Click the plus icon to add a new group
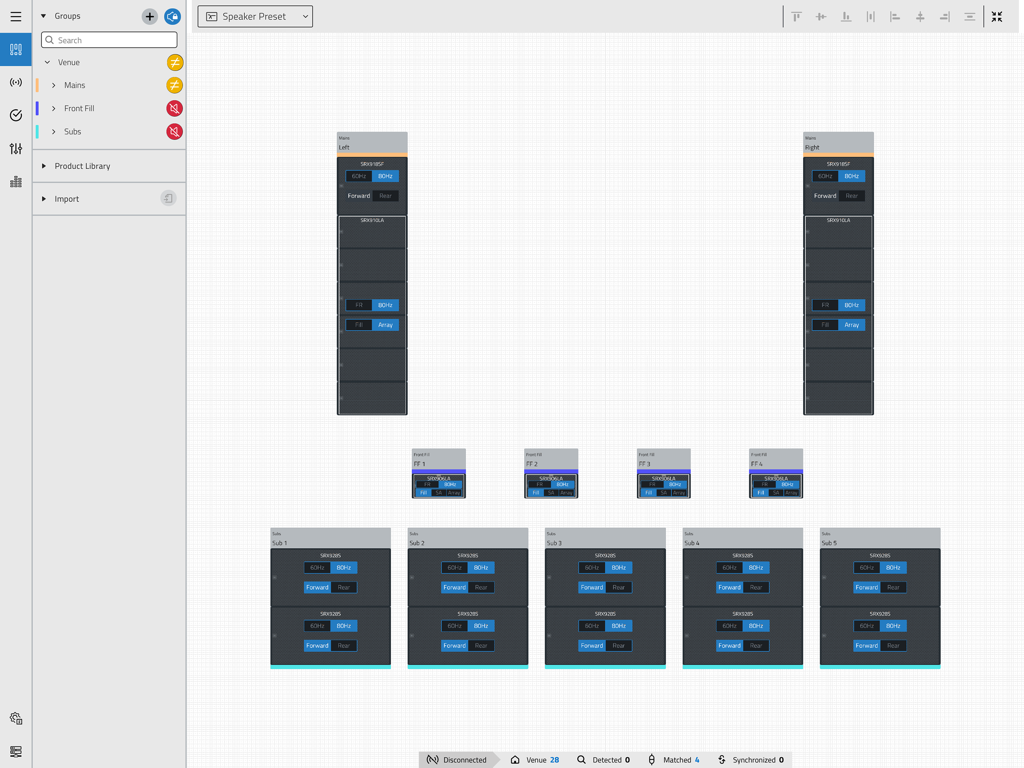 (149, 16)
